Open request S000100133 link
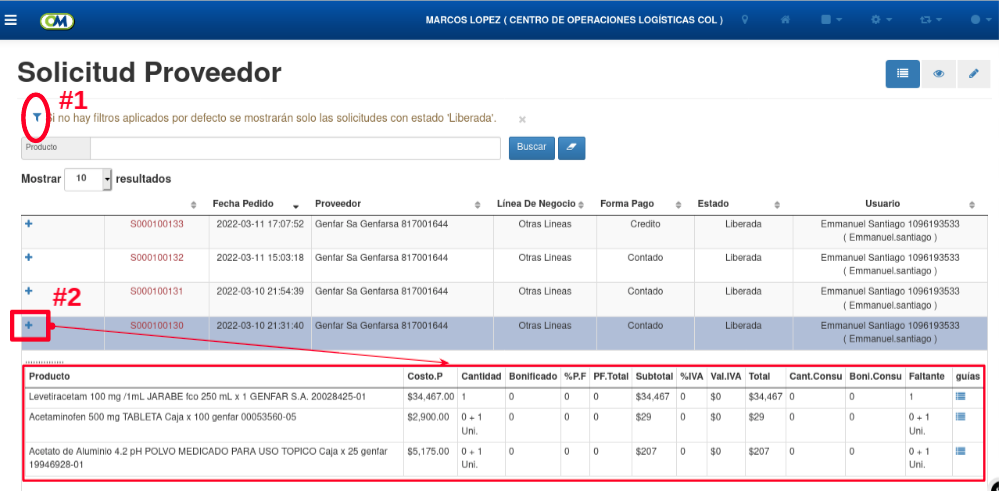999x491 pixels. click(x=157, y=224)
